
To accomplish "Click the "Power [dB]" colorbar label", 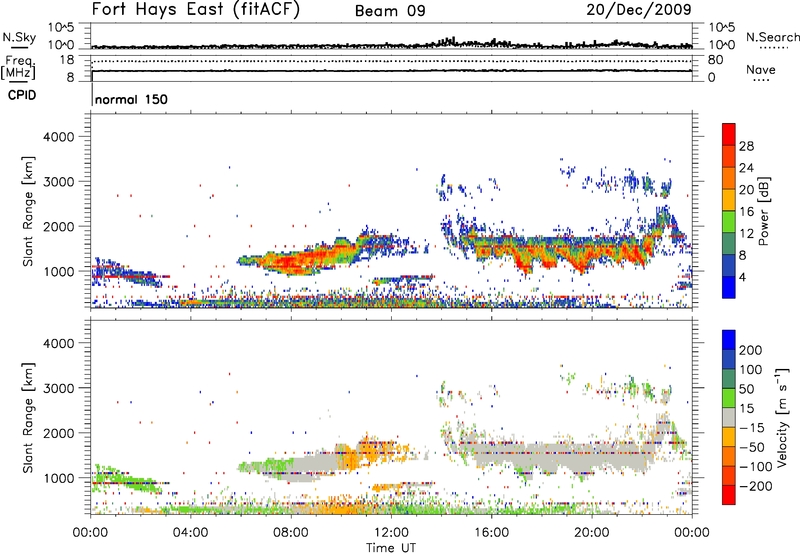I will (764, 211).
